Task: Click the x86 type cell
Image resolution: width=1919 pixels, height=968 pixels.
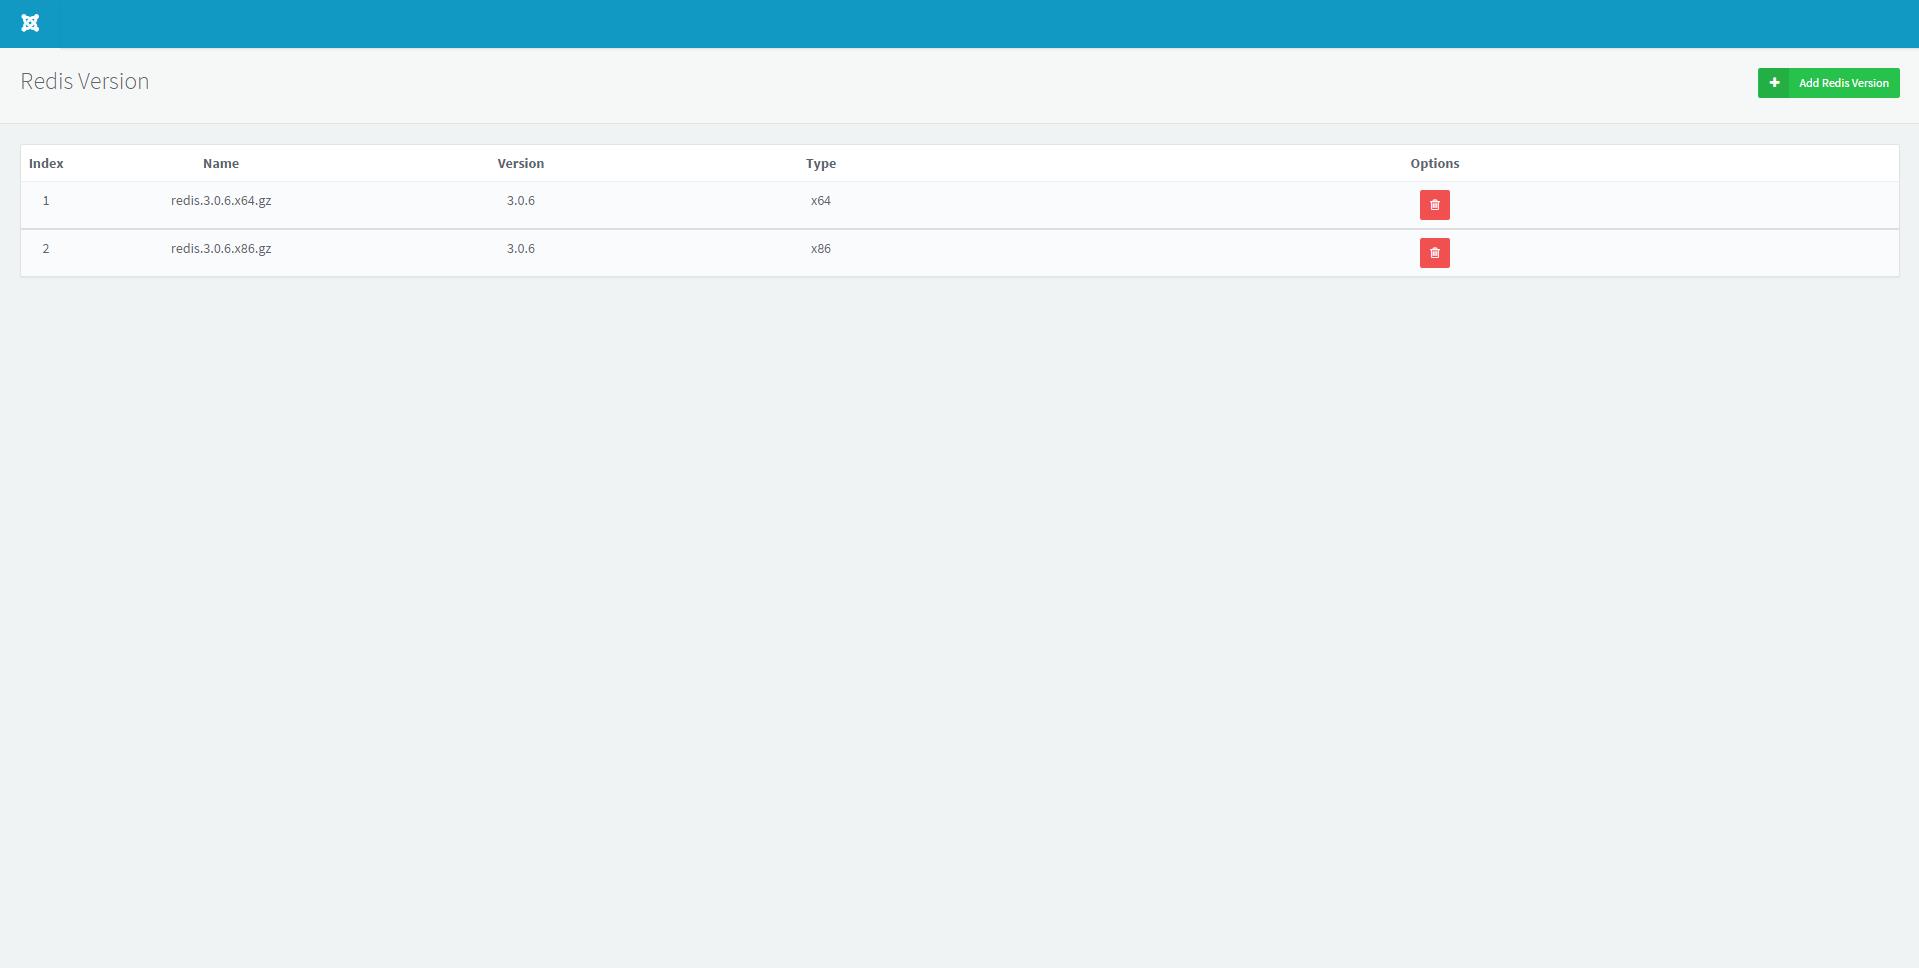Action: [x=821, y=248]
